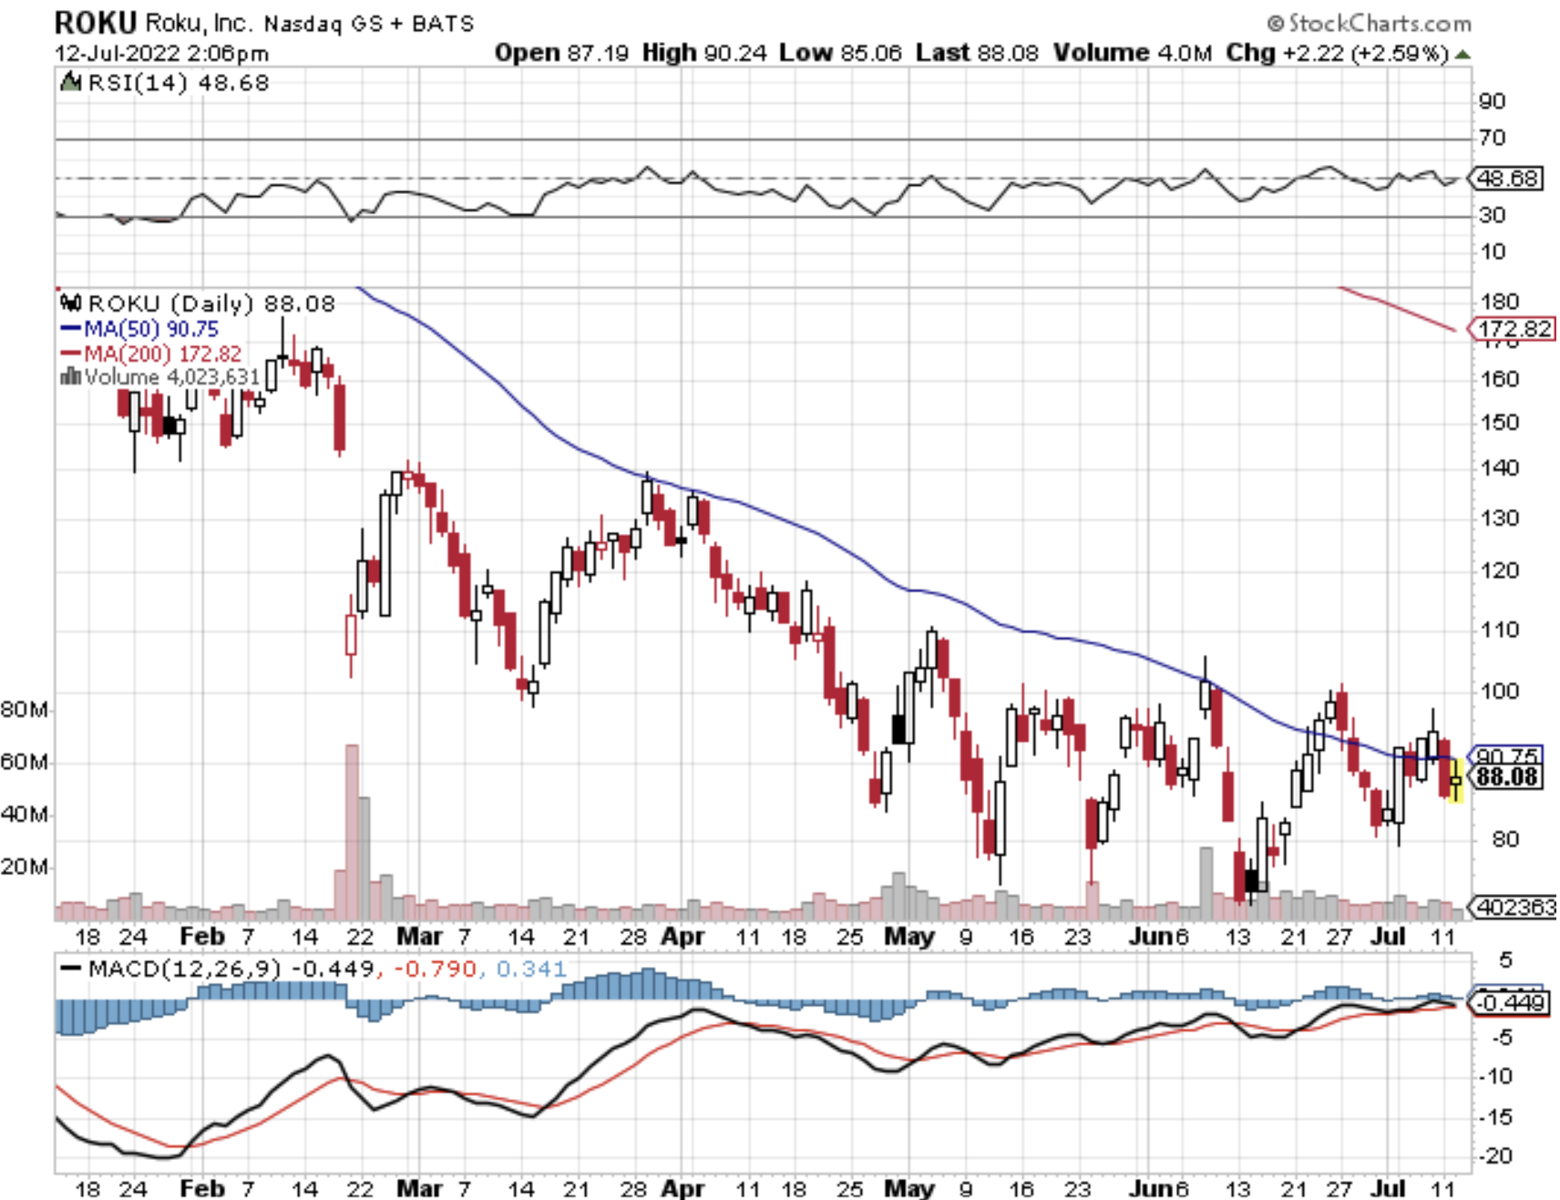Image resolution: width=1560 pixels, height=1200 pixels.
Task: Click the red MA(200) legend line marker
Action: pos(70,353)
